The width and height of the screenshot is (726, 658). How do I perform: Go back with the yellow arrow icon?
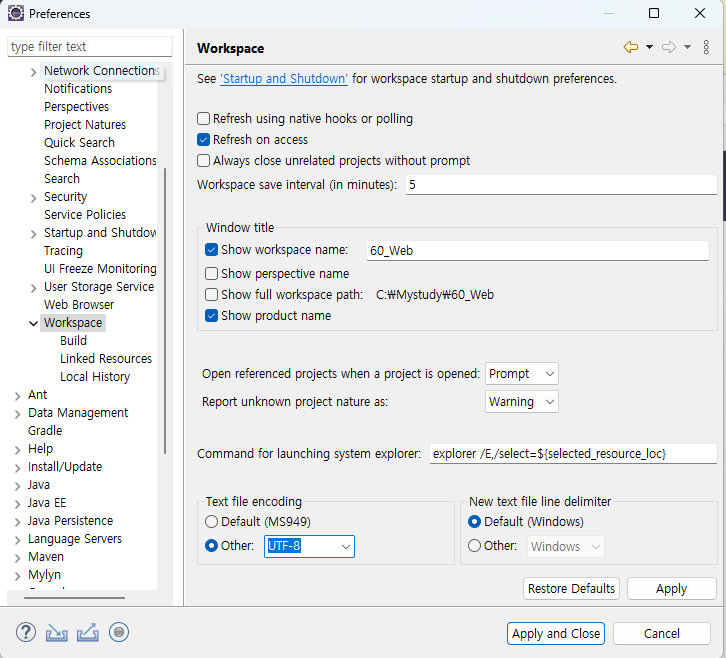pyautogui.click(x=631, y=47)
